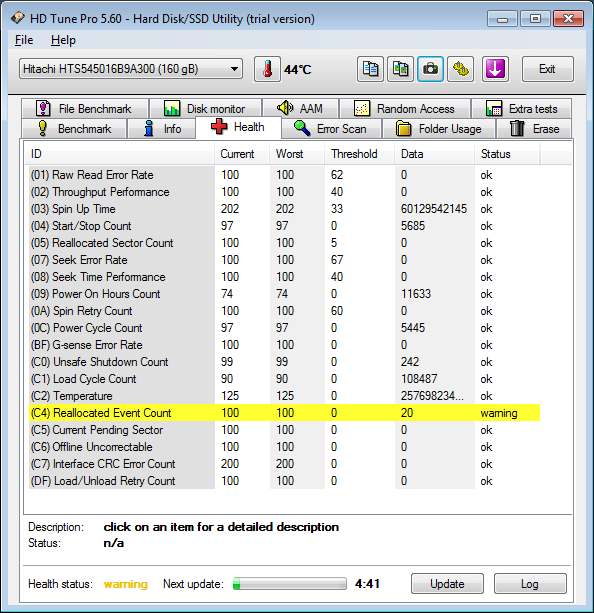Click the Log button

(x=530, y=584)
